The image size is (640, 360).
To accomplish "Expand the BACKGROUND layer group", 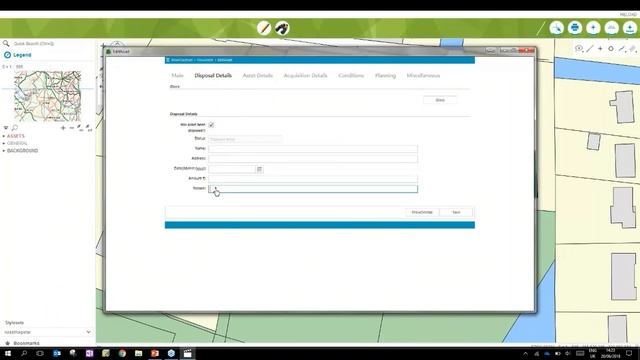I will [4, 151].
